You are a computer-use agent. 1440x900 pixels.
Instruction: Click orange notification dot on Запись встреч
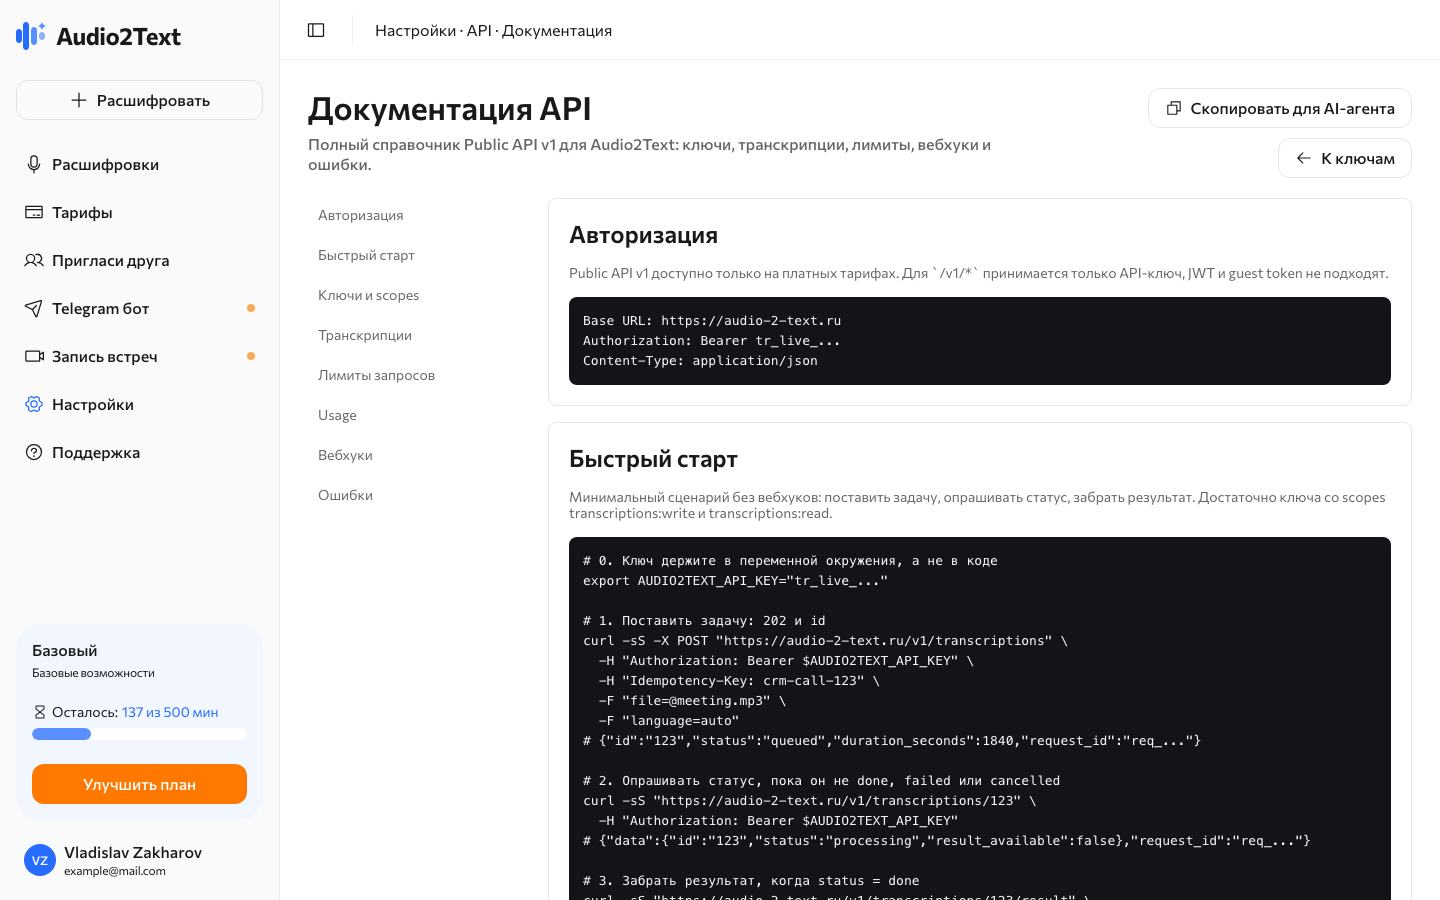(251, 356)
